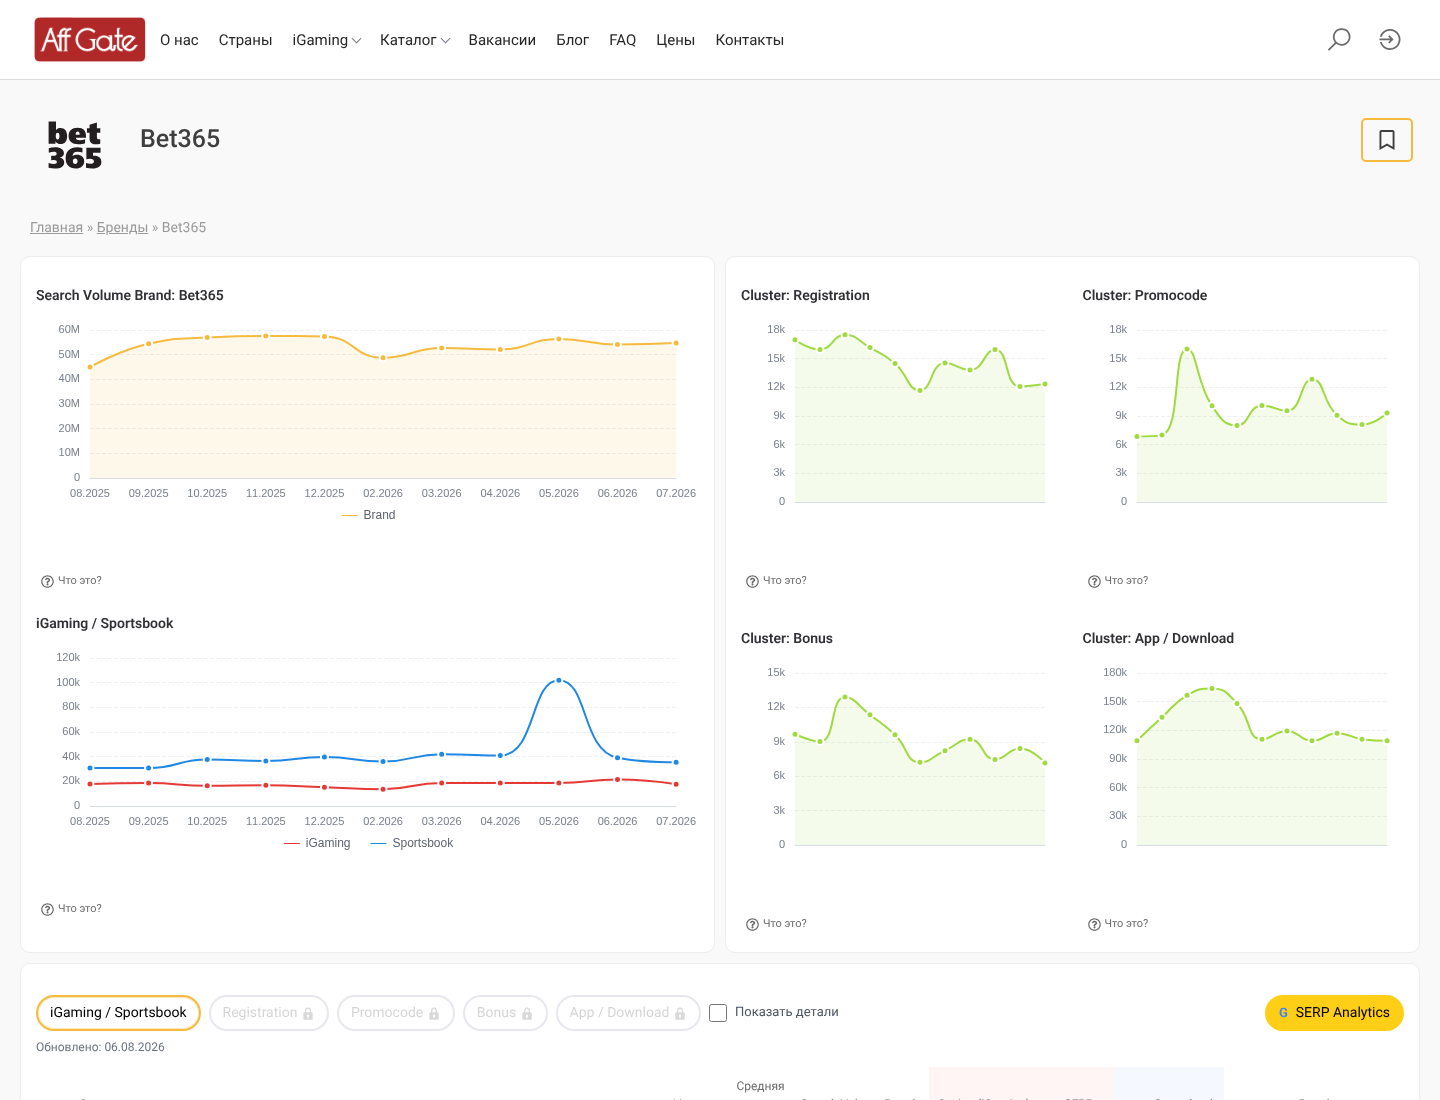Click lock icon on Registration tab

pyautogui.click(x=308, y=1014)
